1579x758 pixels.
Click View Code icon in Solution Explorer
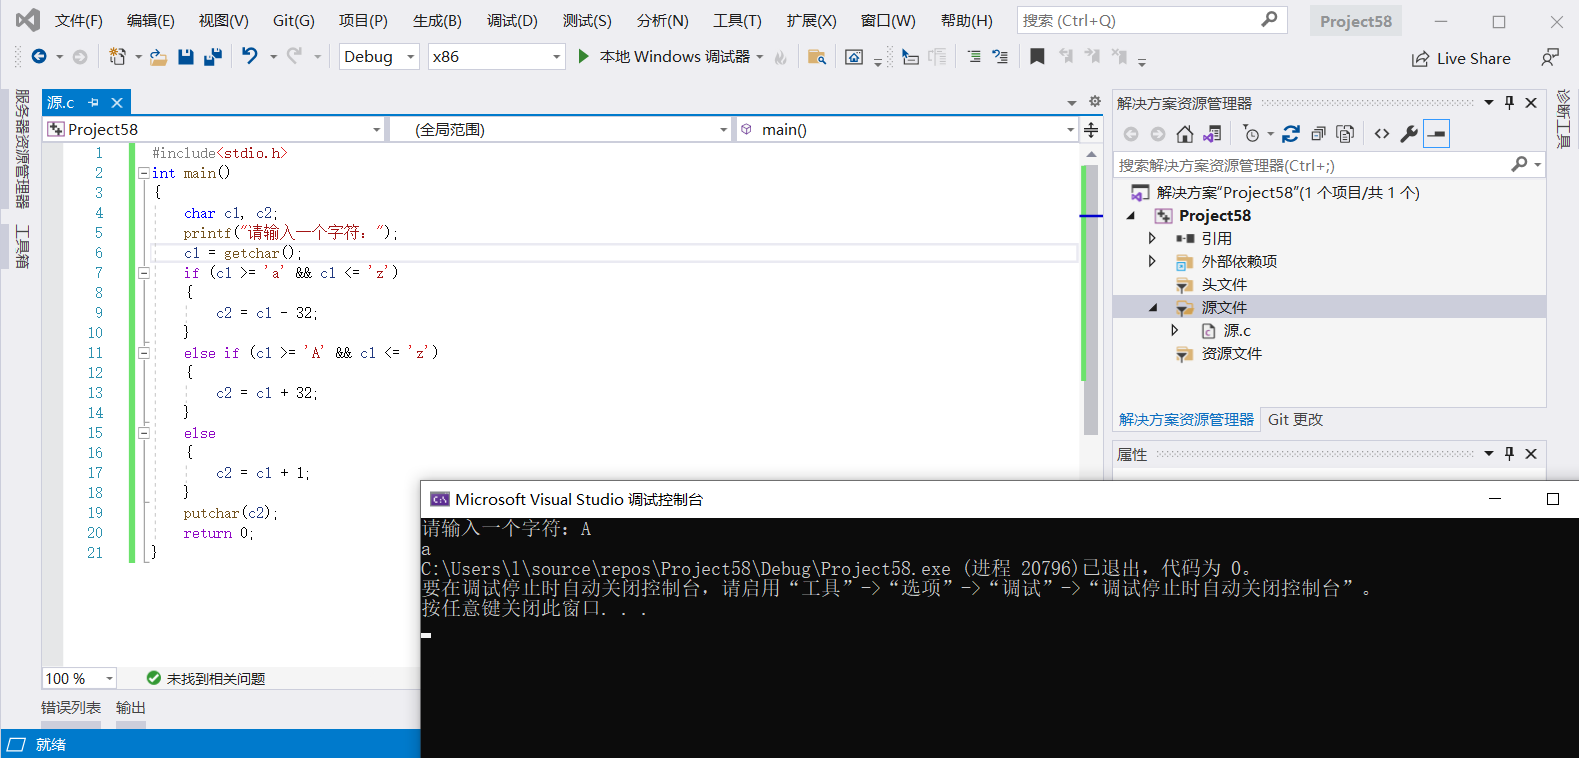[x=1382, y=133]
